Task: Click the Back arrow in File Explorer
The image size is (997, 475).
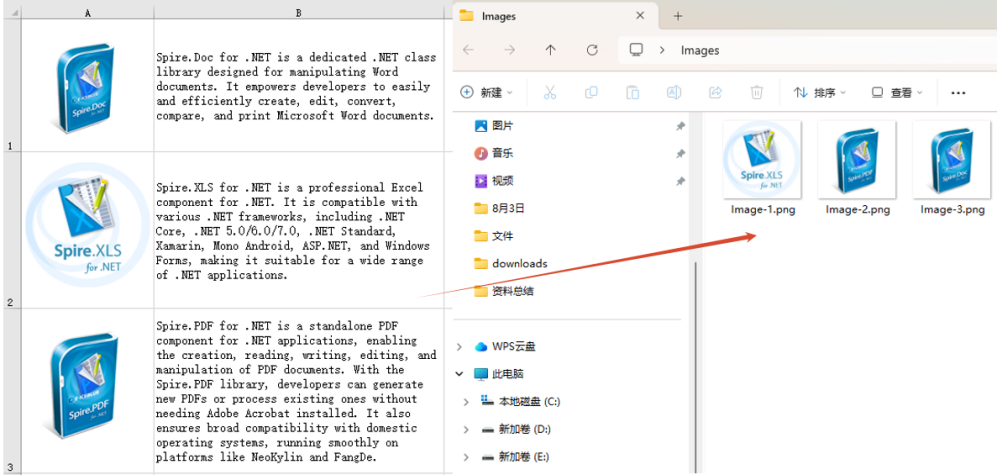Action: (x=469, y=50)
